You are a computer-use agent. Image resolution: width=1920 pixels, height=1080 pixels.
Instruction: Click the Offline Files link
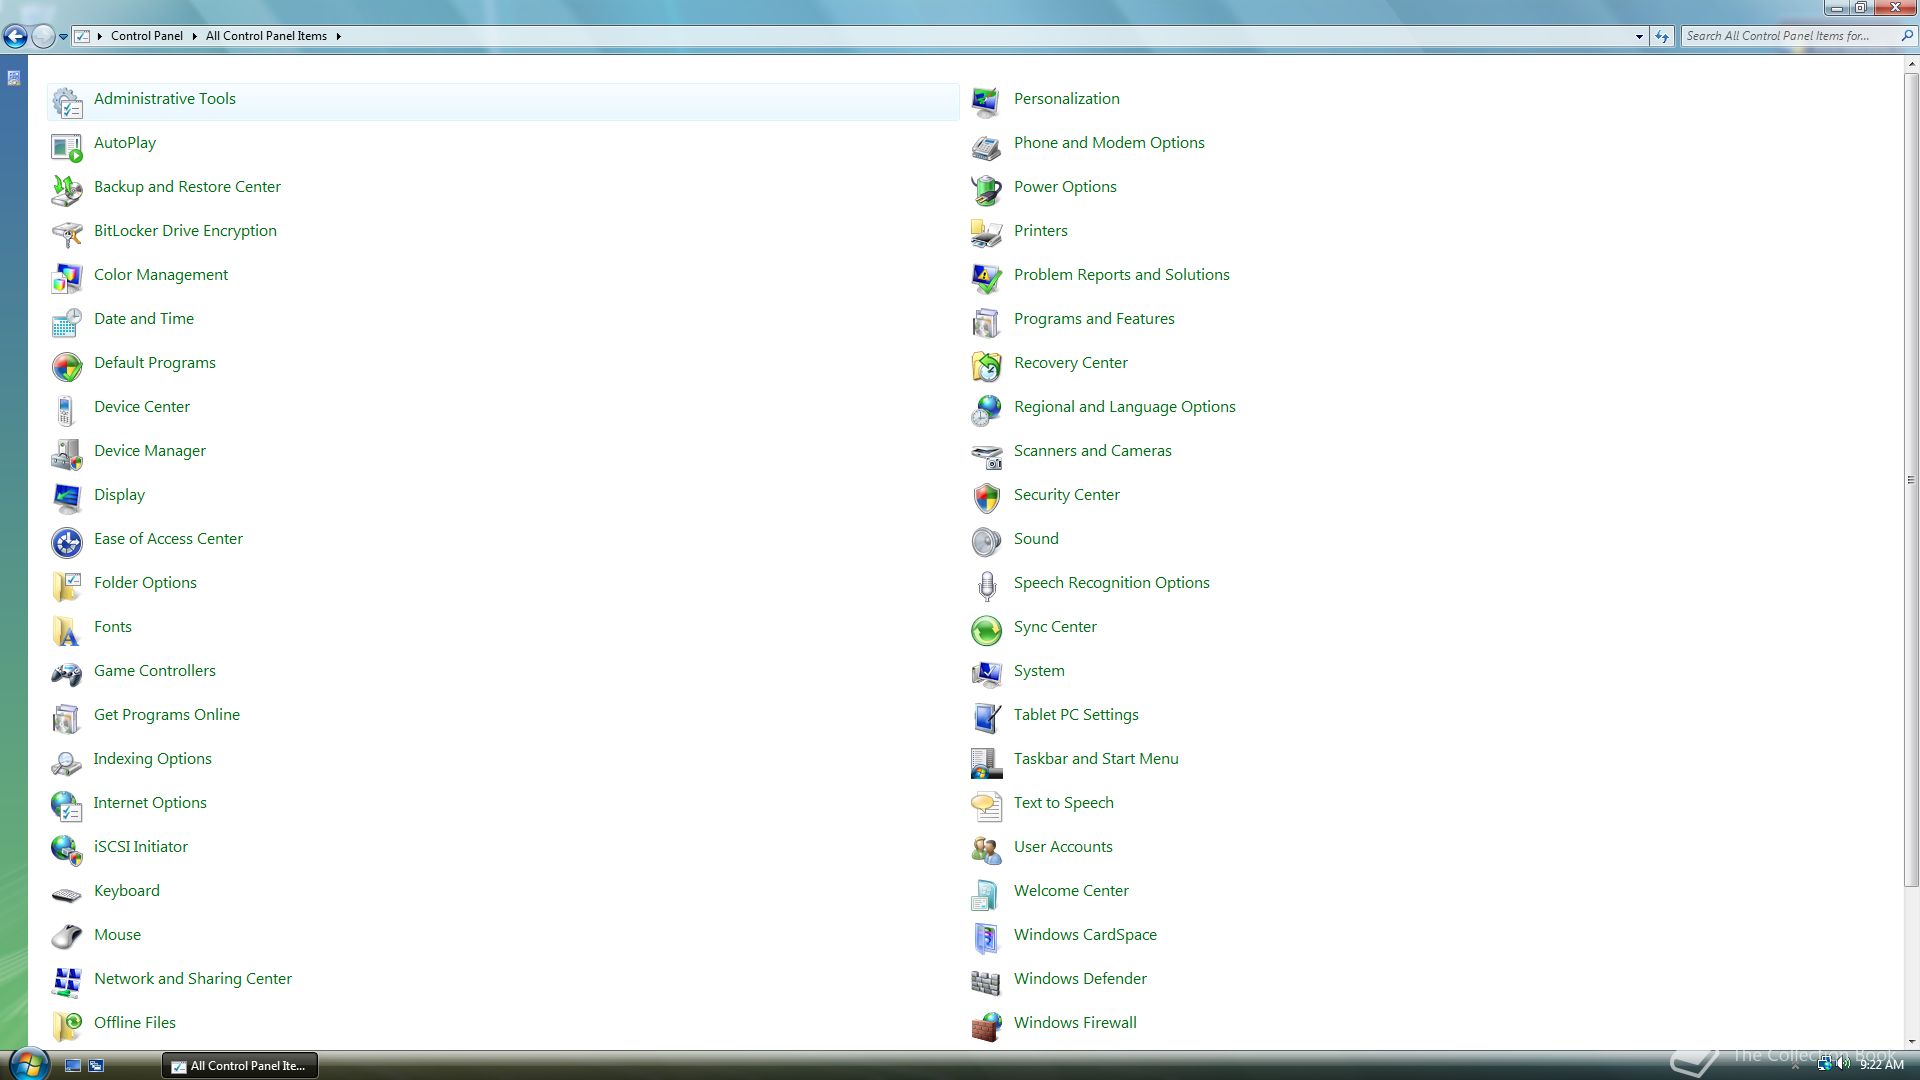[134, 1023]
